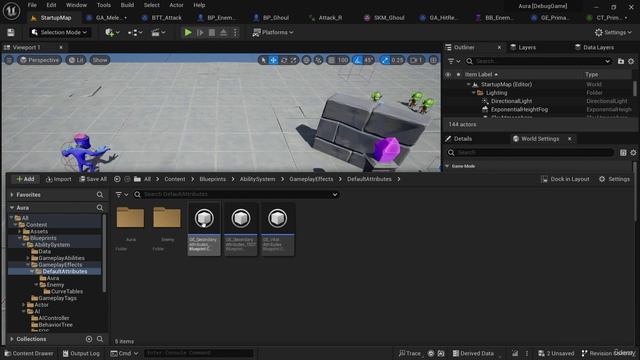Click the Show button in viewport
640x360 pixels.
click(x=100, y=60)
